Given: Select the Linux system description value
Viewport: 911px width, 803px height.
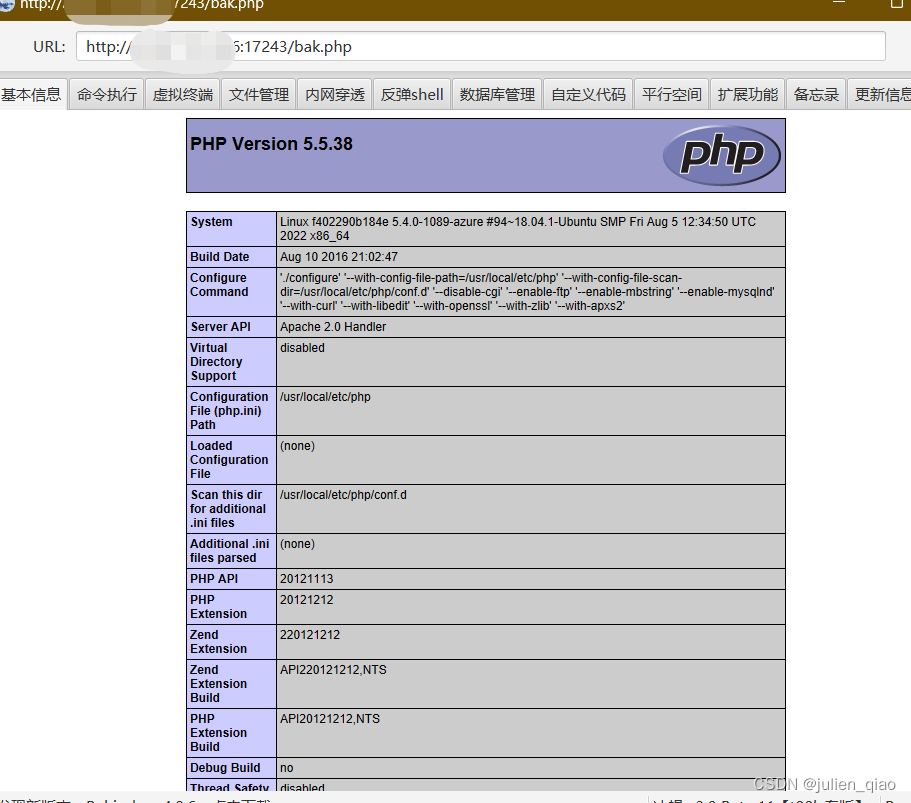Looking at the screenshot, I should (x=518, y=229).
